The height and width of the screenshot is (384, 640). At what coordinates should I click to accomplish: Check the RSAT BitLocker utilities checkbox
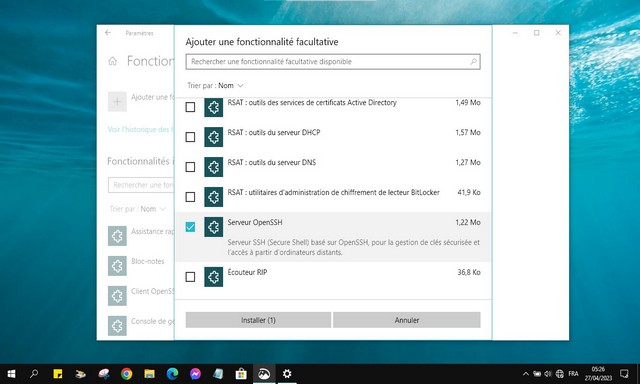coord(190,197)
